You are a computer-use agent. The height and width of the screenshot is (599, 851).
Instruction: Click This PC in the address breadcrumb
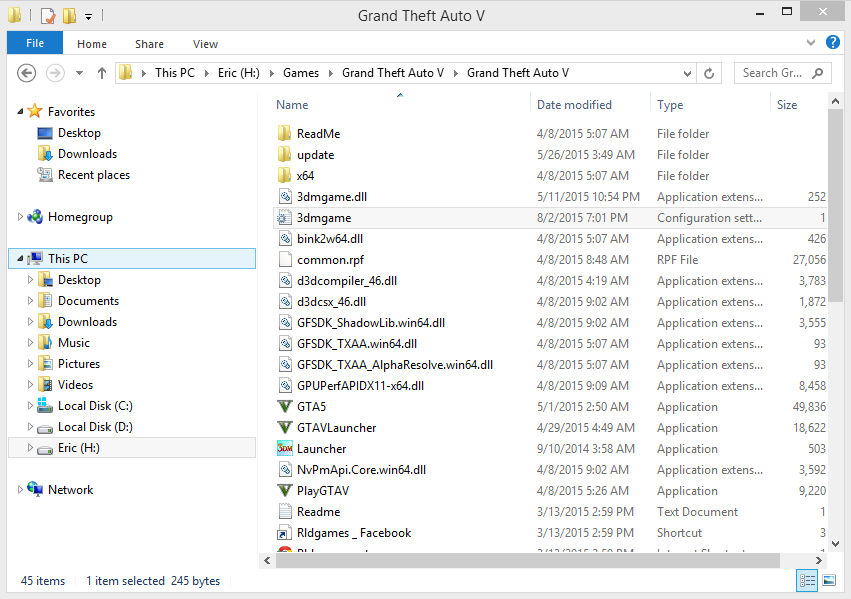[x=175, y=73]
